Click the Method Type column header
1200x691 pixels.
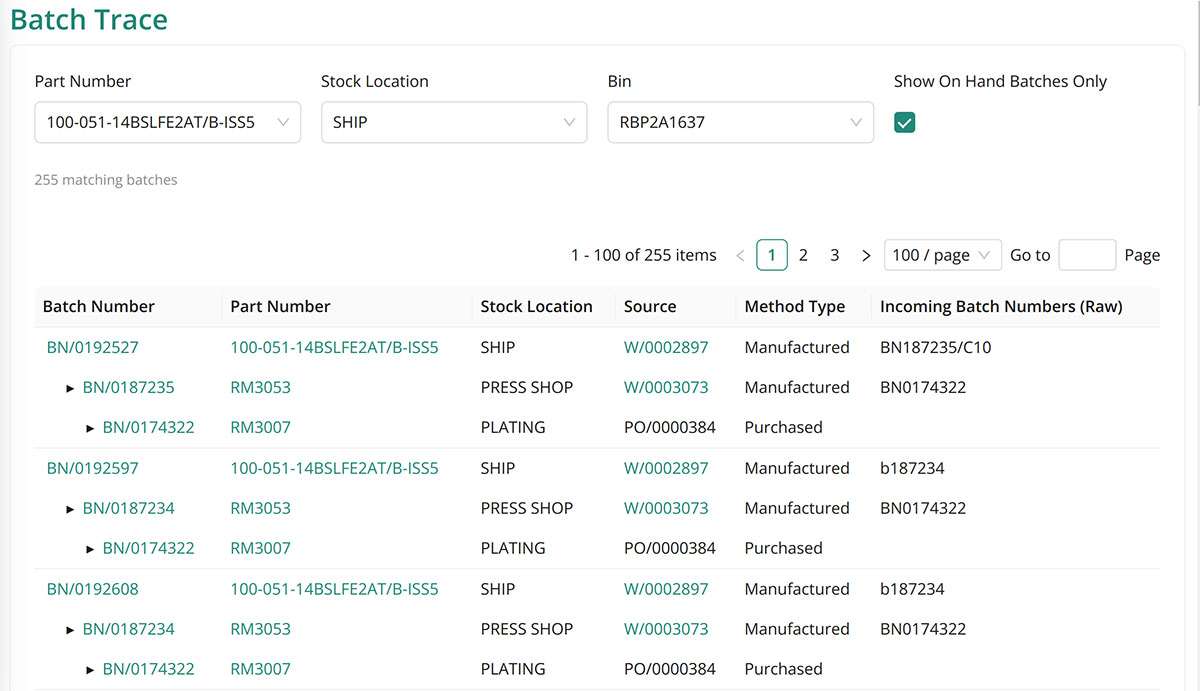point(794,307)
